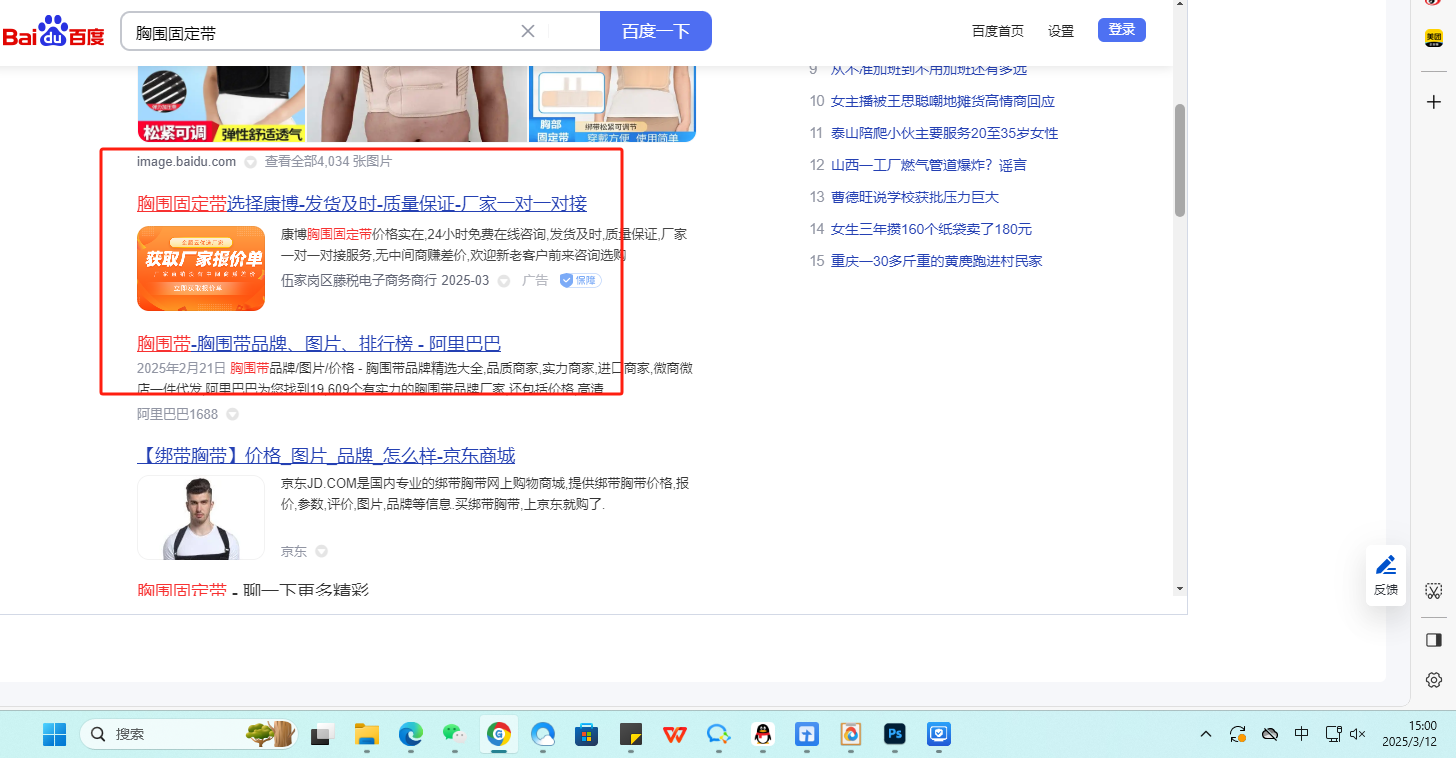The height and width of the screenshot is (758, 1456).
Task: Mute or unmute the volume tray icon
Action: 1357,734
